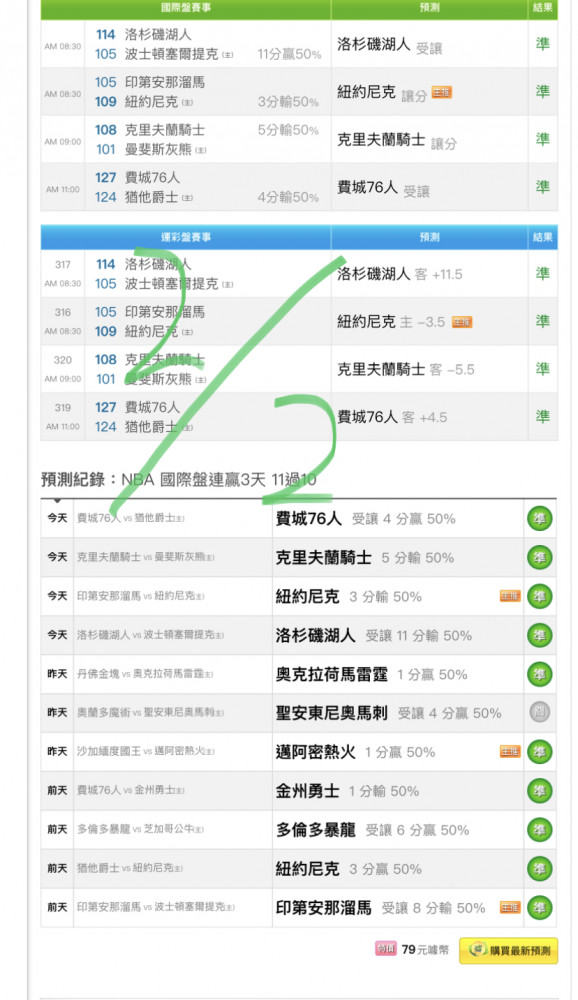Click 費城76人 客 +4.5 prediction
The height and width of the screenshot is (1000, 578).
[x=392, y=417]
